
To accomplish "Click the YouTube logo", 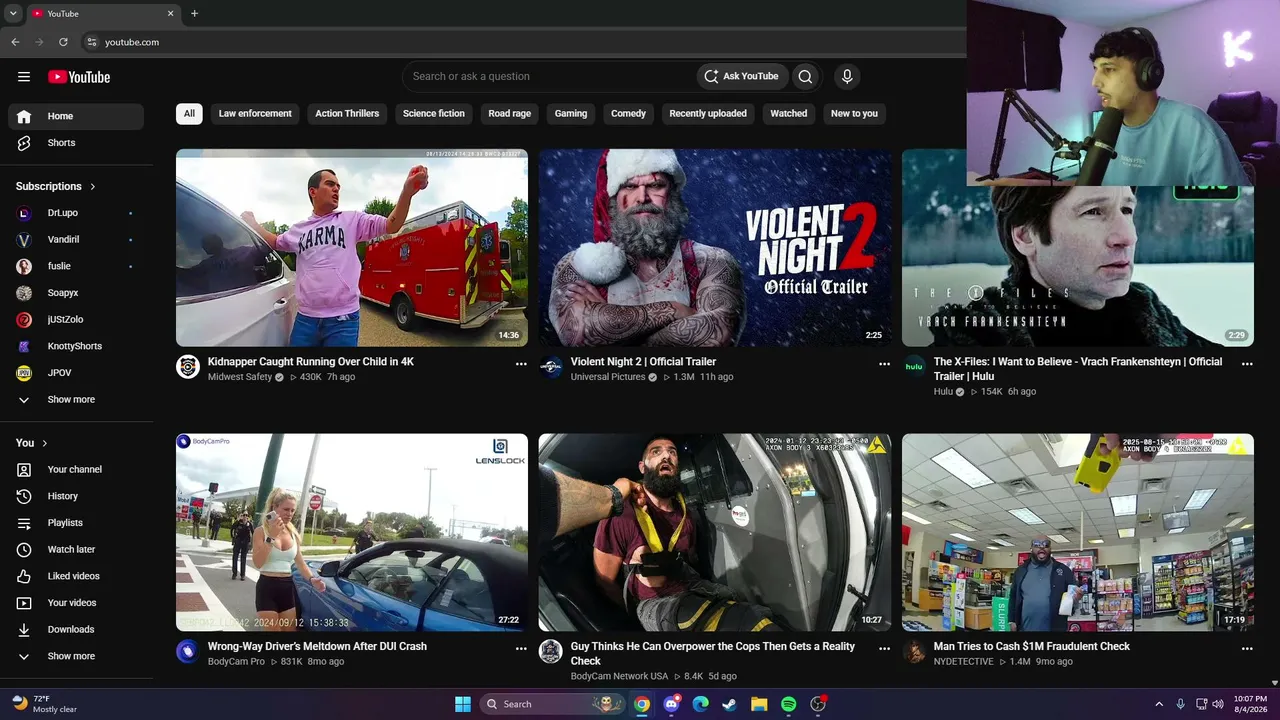I will coord(79,77).
